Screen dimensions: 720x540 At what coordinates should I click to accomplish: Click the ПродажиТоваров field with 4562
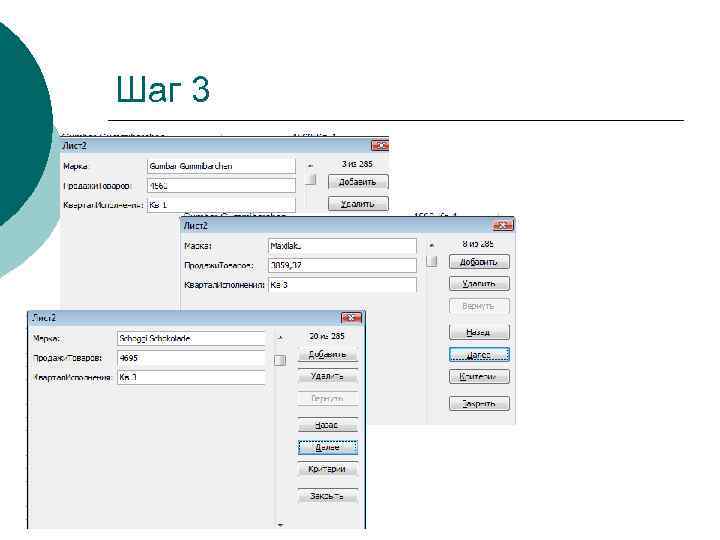(x=221, y=186)
